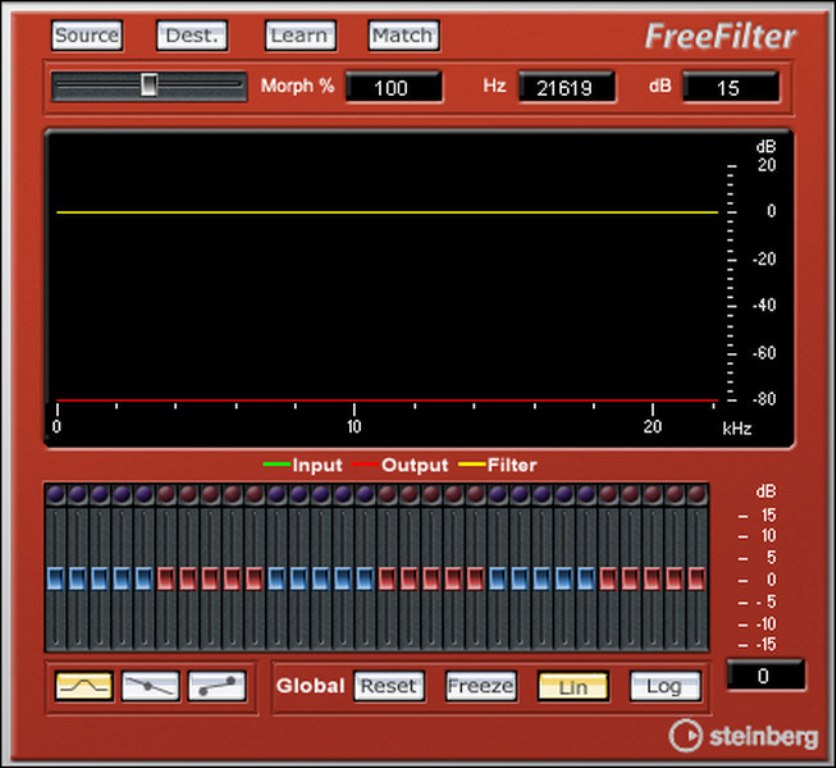Viewport: 836px width, 768px height.
Task: Select the single-point line edit mode icon
Action: point(150,686)
